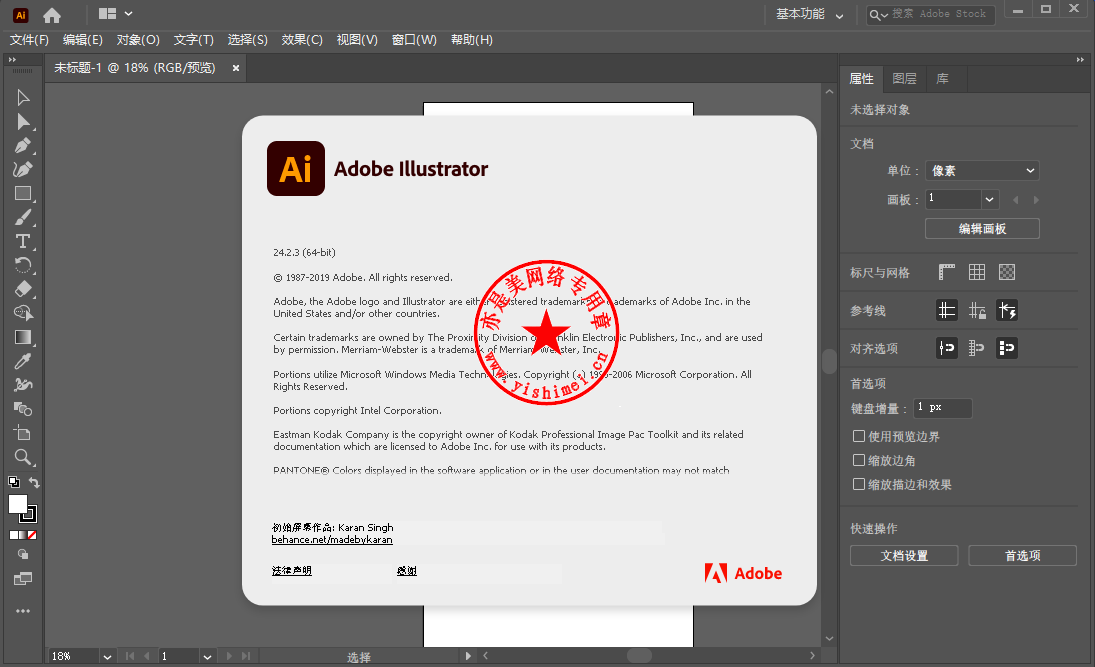Screen dimensions: 1095x667
Task: Open the 效果(C) menu
Action: coord(302,40)
